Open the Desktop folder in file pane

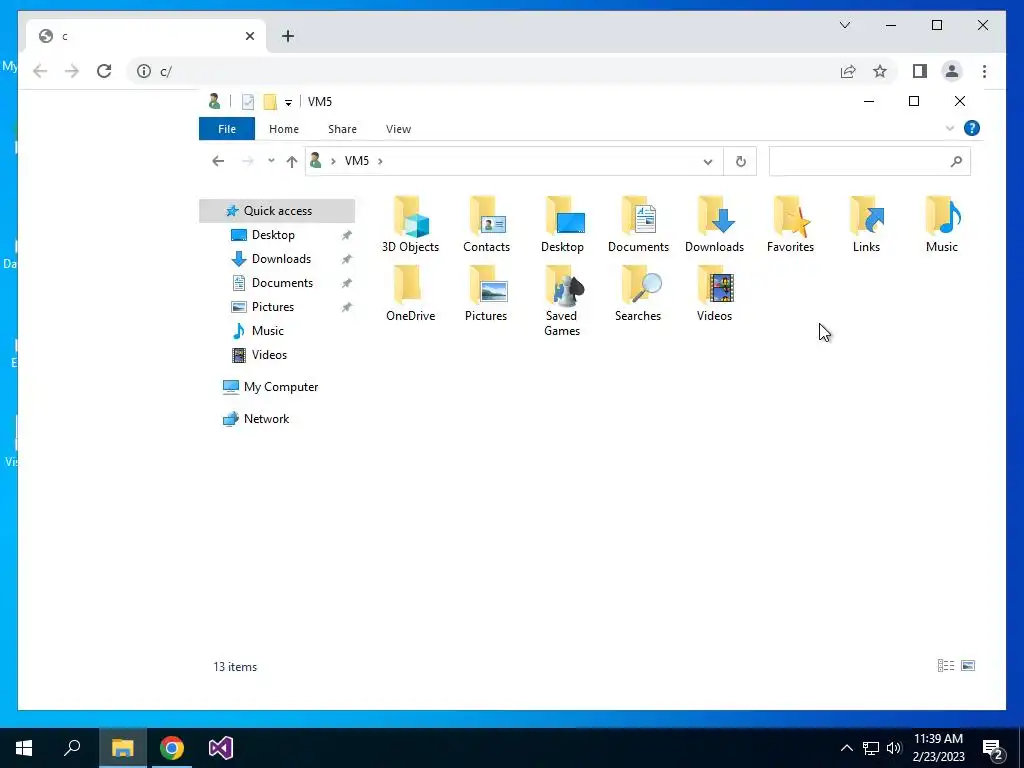coord(562,225)
